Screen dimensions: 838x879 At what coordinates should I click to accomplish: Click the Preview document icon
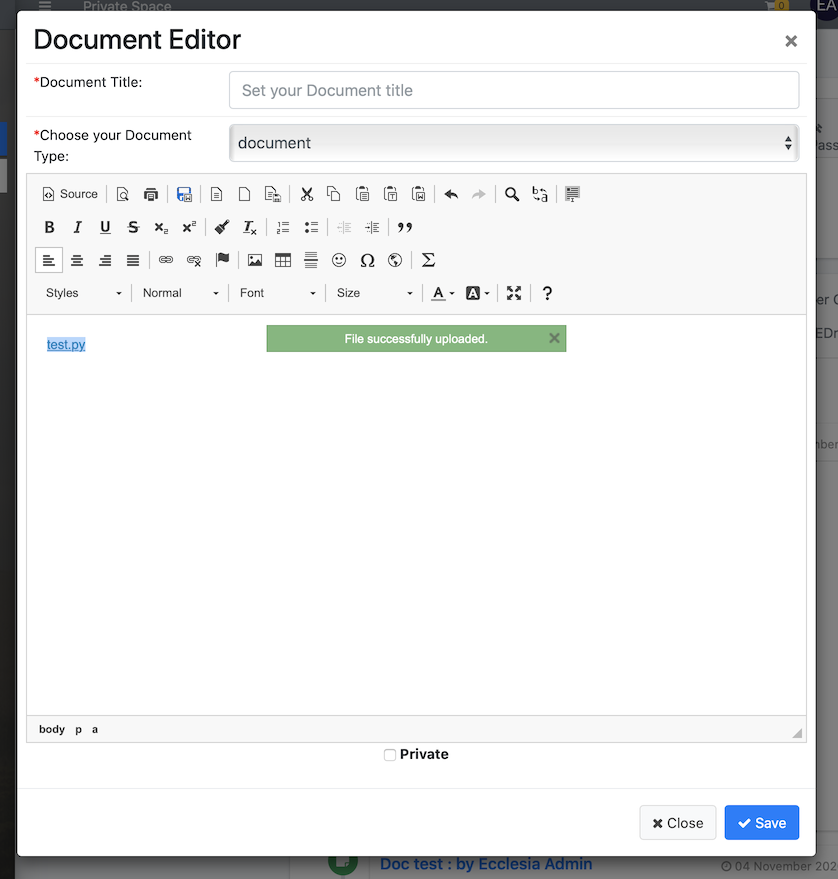pyautogui.click(x=123, y=194)
